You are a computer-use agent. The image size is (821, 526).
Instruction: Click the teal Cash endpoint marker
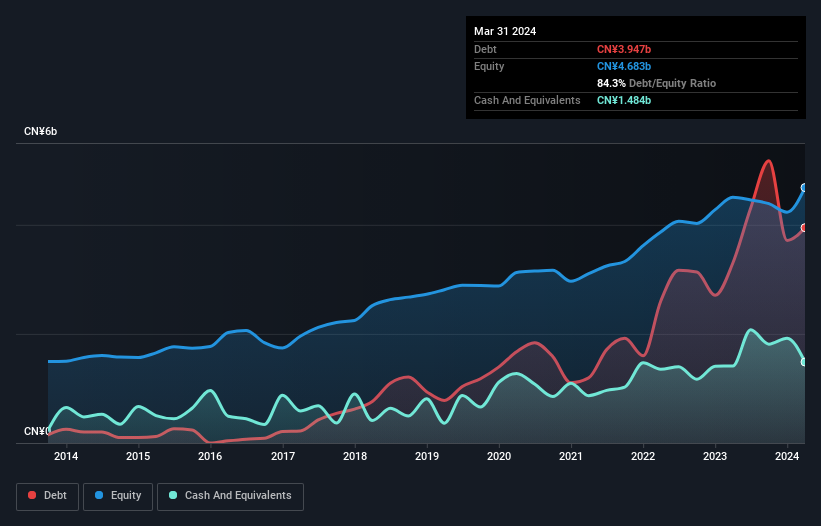(x=805, y=362)
